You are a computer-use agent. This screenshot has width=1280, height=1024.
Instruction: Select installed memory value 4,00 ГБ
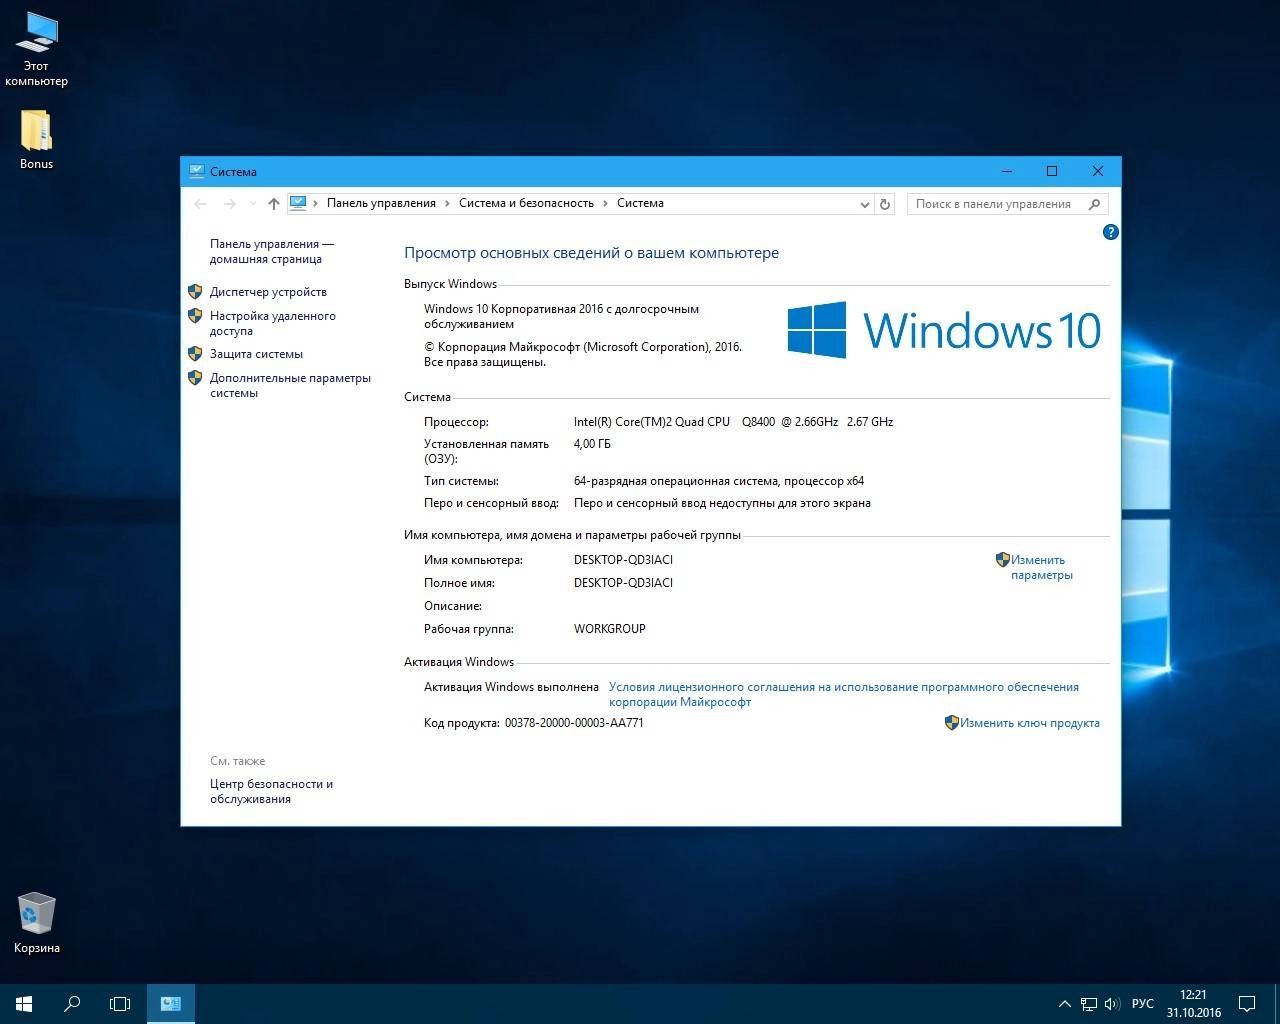coord(592,444)
